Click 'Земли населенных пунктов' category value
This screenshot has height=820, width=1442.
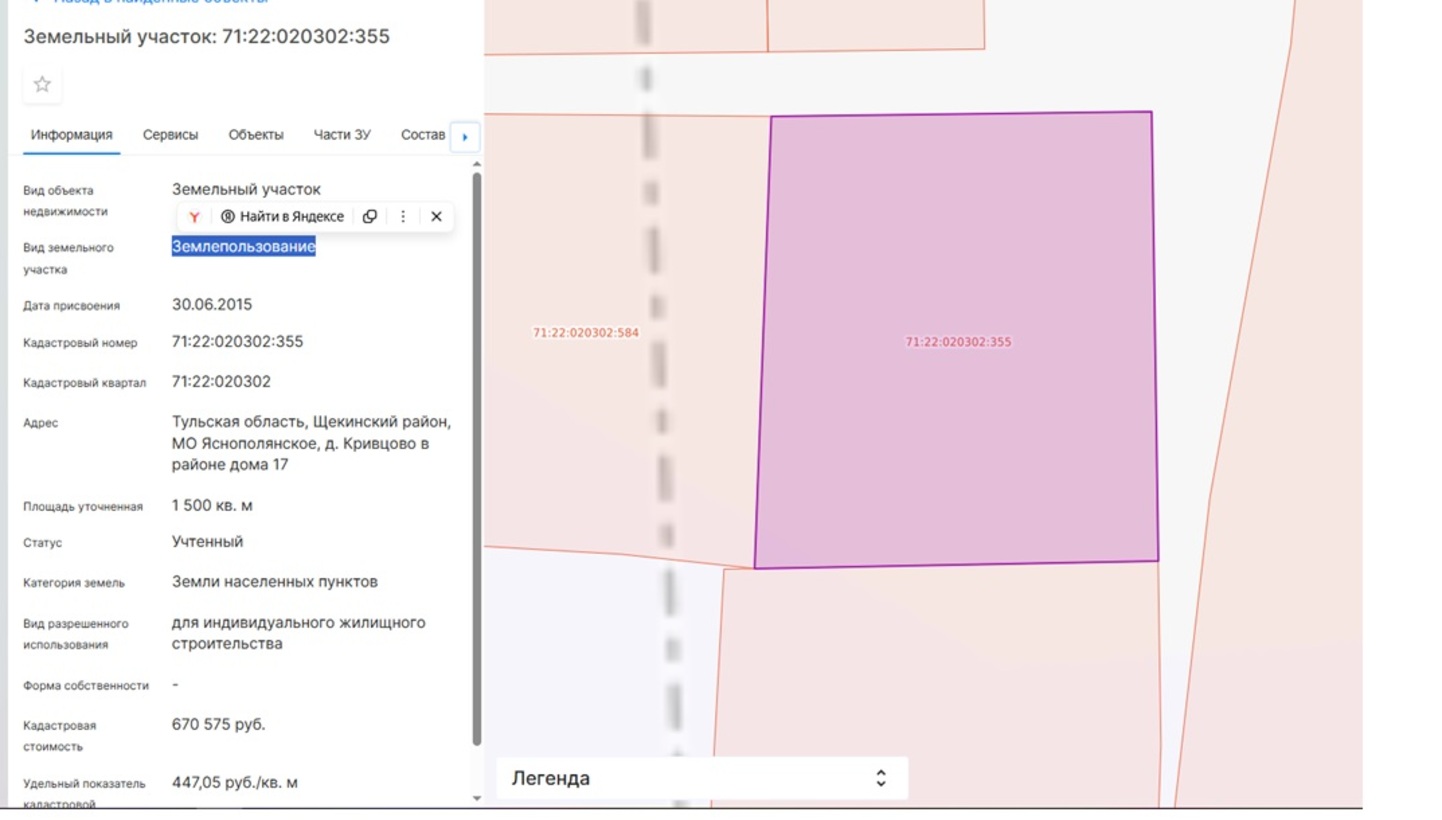275,582
